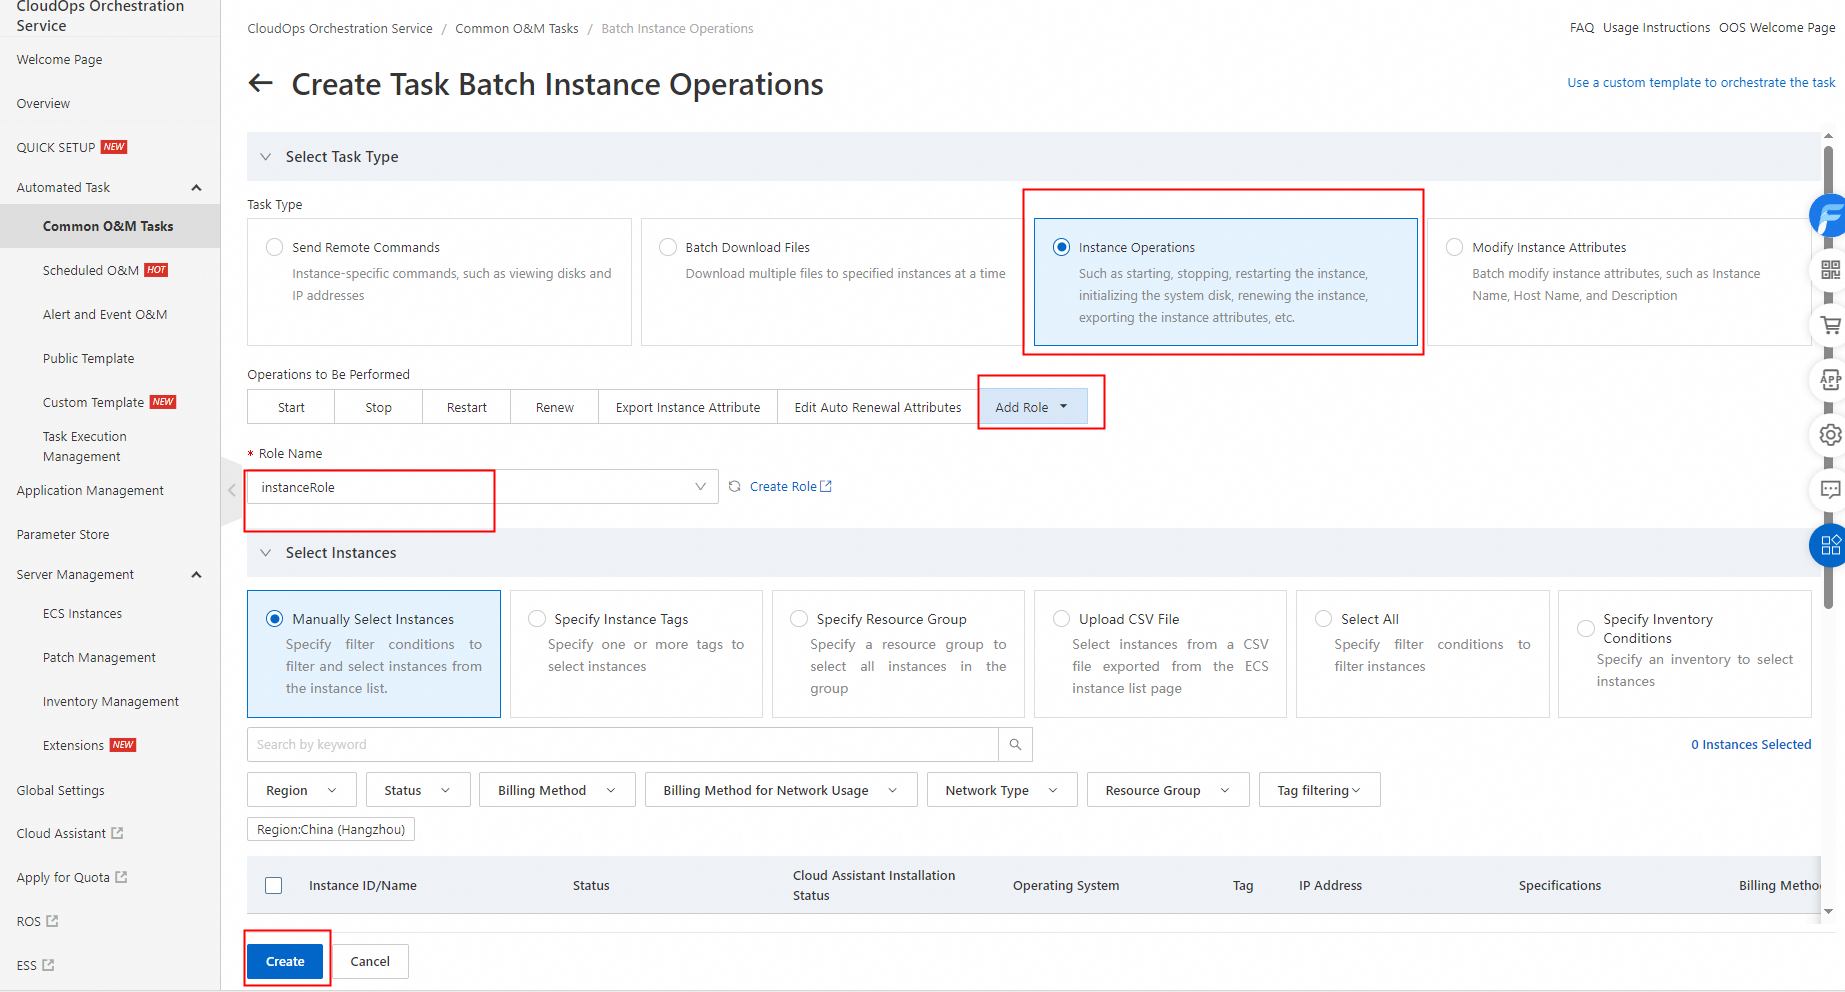
Task: Open the QR code icon in right sidebar
Action: (1830, 269)
